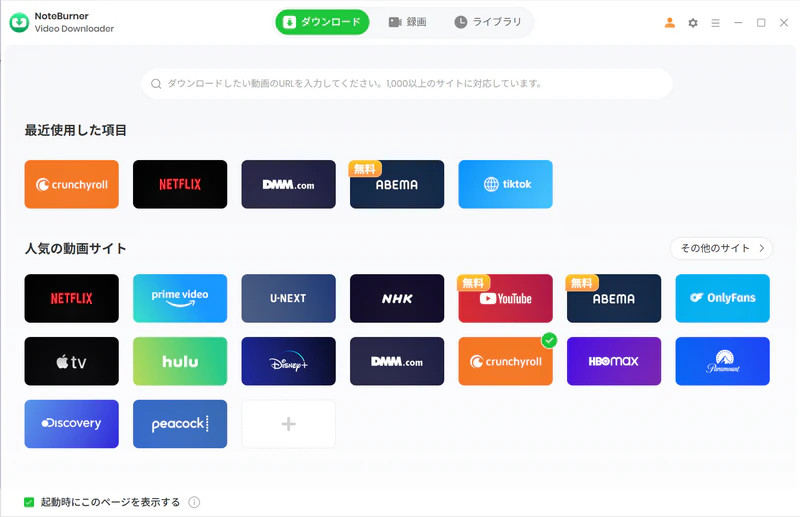Minimize the NoteBurner window
The height and width of the screenshot is (517, 800).
point(738,22)
